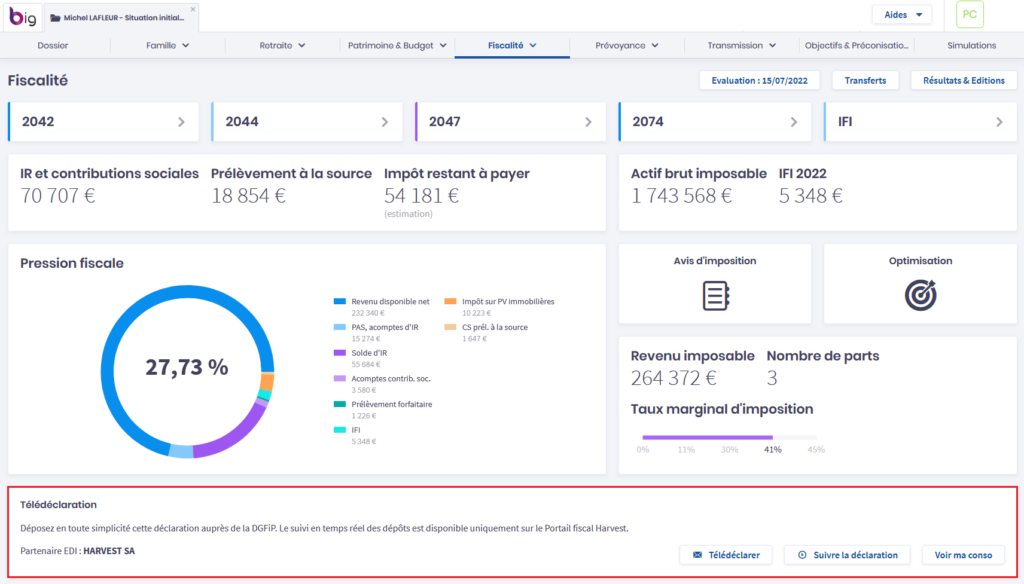Click the Taux marginal d'imposition bar

(x=707, y=437)
